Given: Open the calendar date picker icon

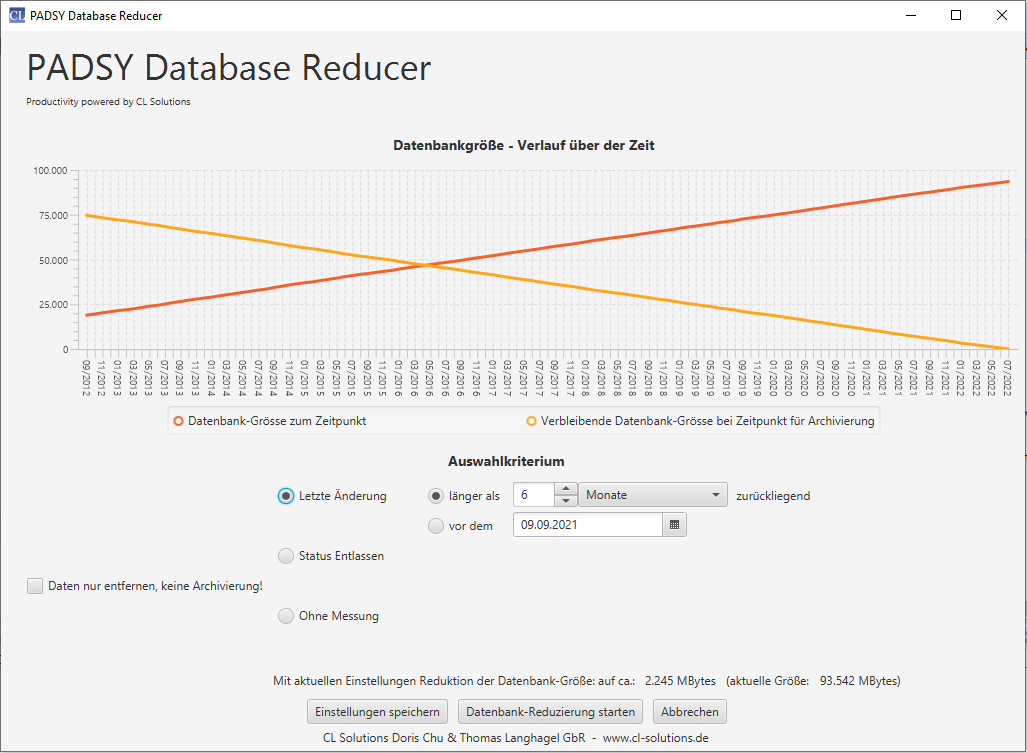Looking at the screenshot, I should point(674,525).
